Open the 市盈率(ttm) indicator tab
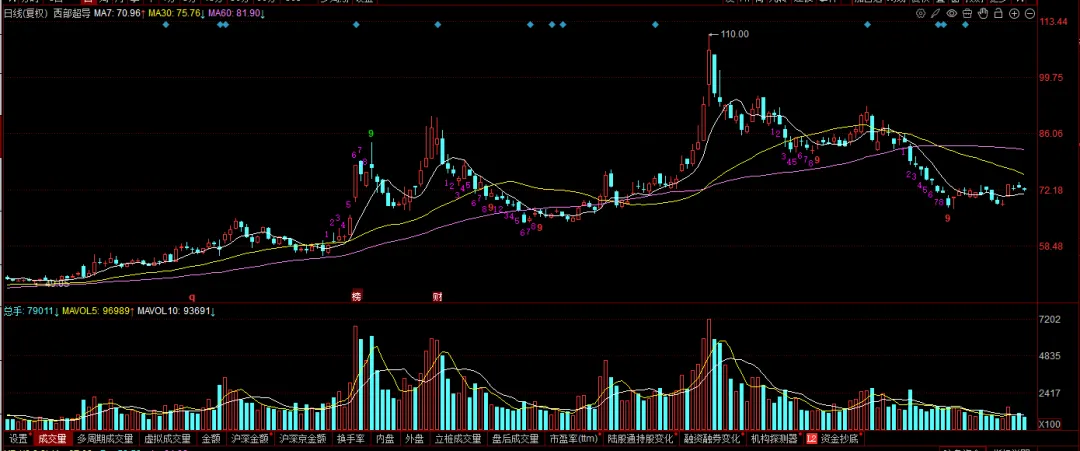 [573, 439]
